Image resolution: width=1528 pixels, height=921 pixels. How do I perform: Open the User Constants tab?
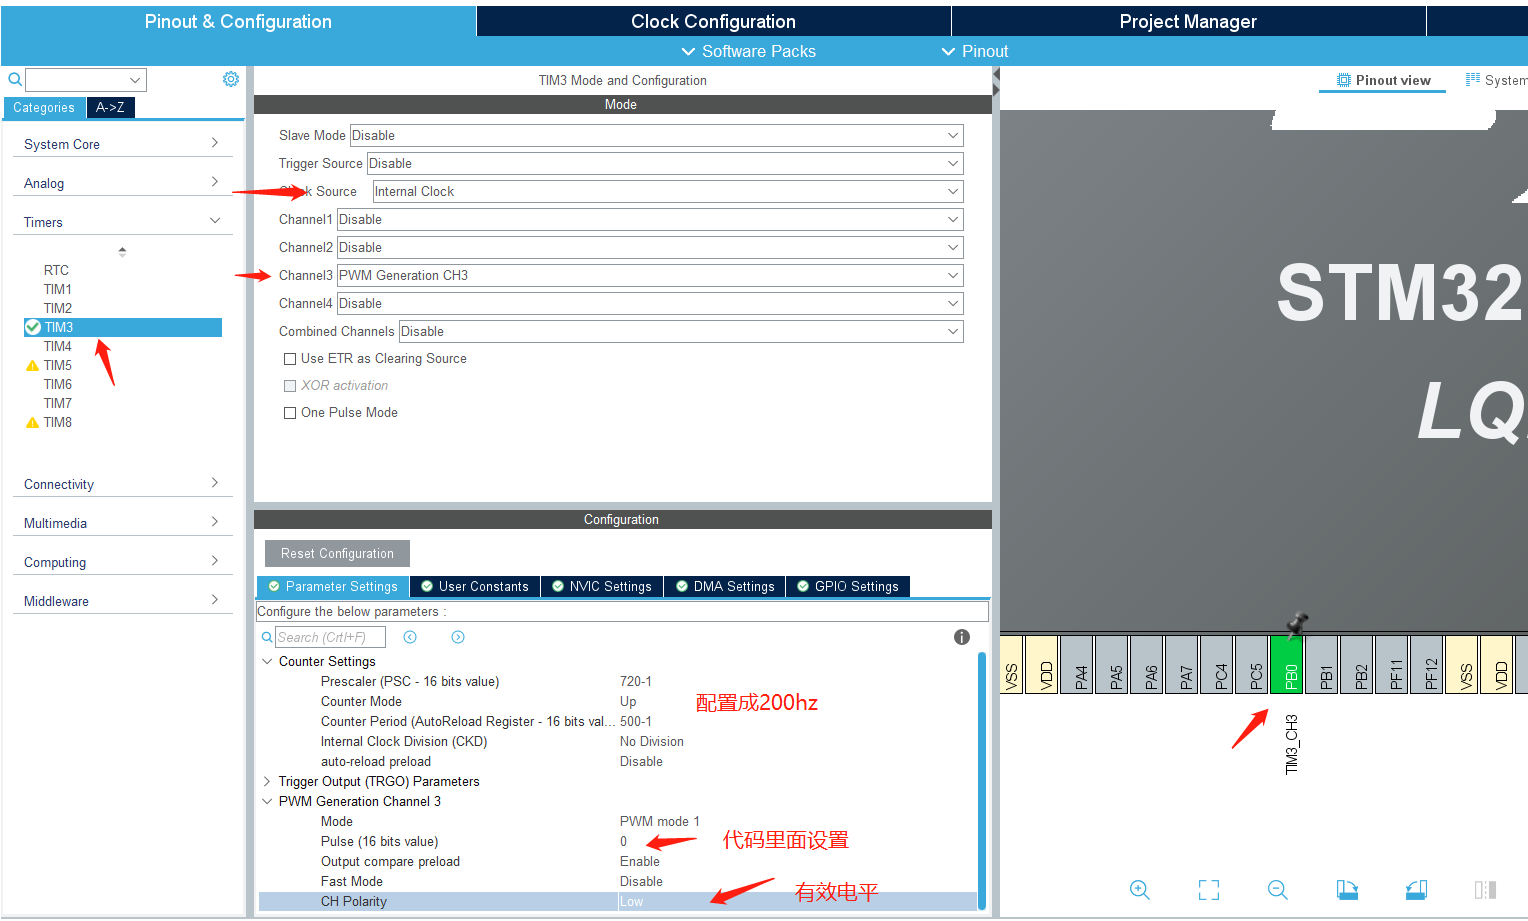point(475,586)
